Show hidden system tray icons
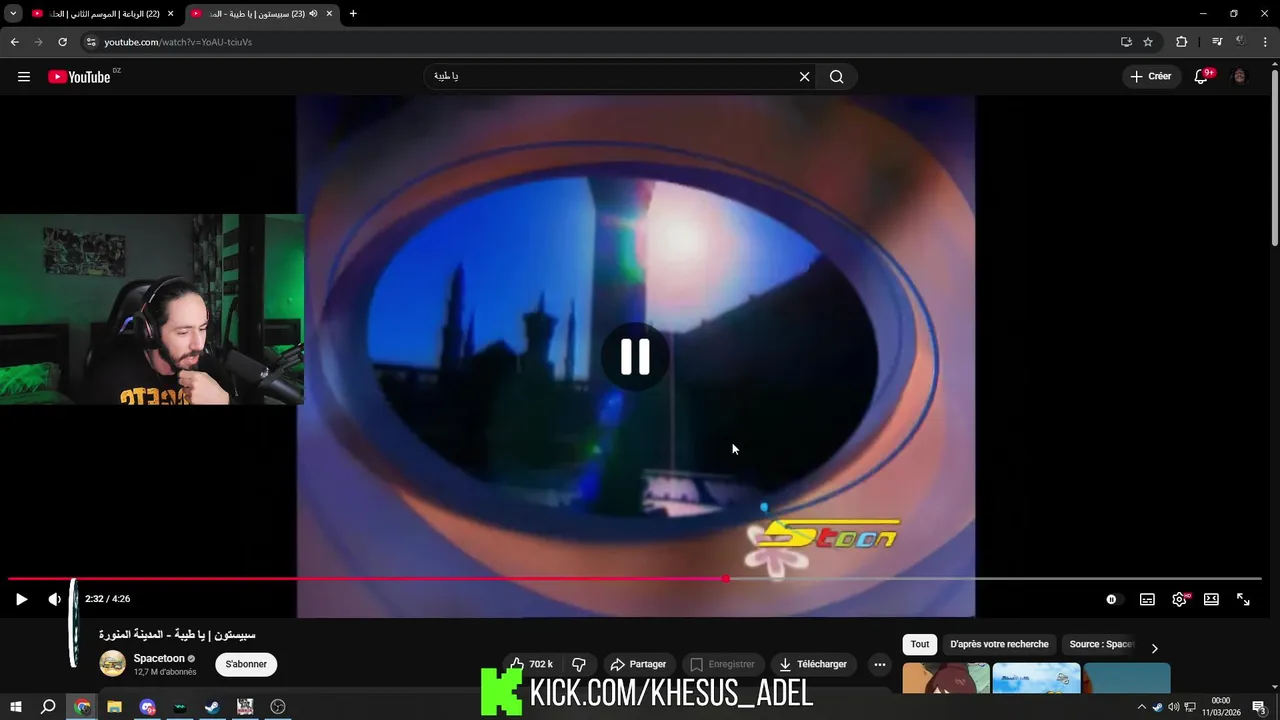The width and height of the screenshot is (1280, 720). click(1142, 707)
